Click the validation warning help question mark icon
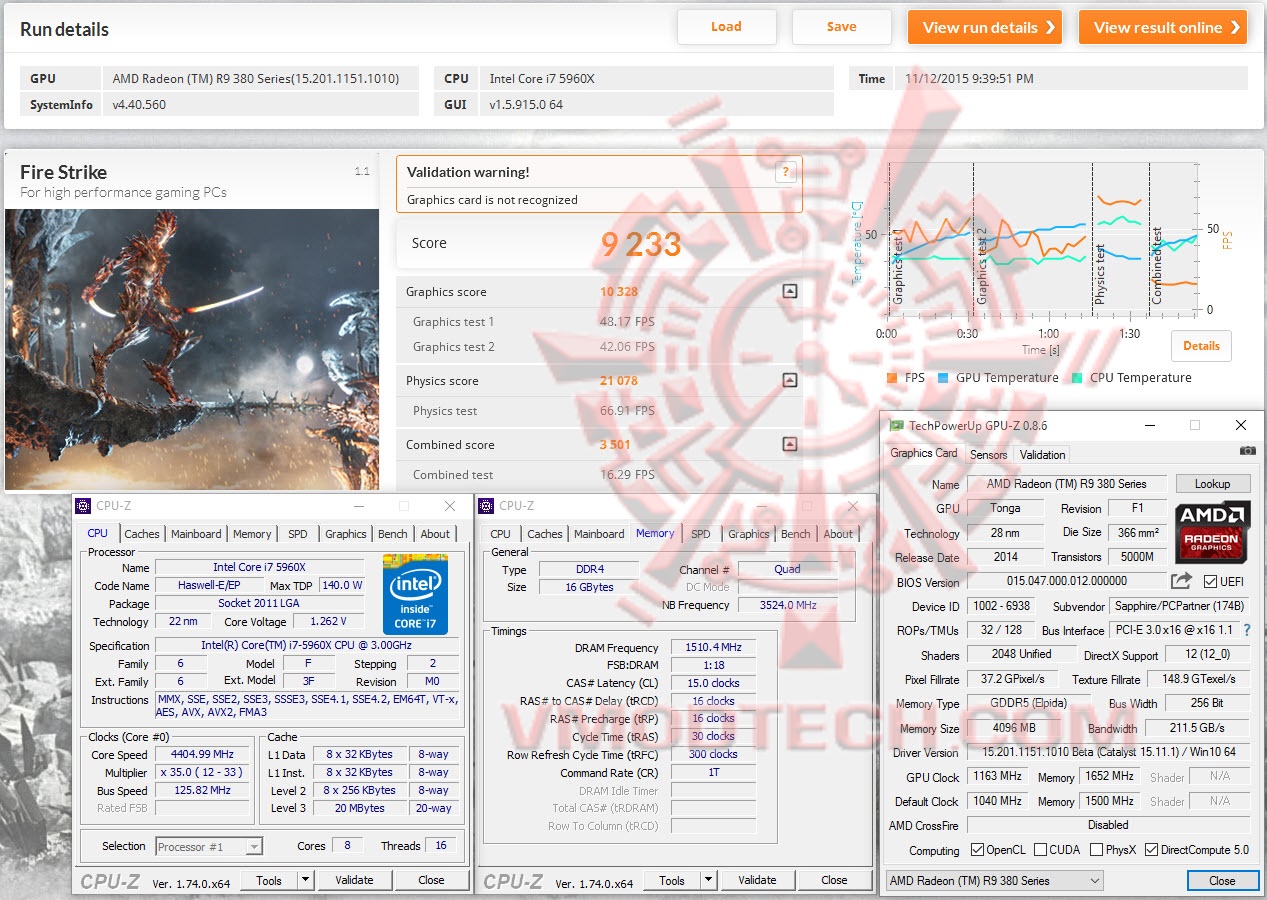 tap(786, 172)
